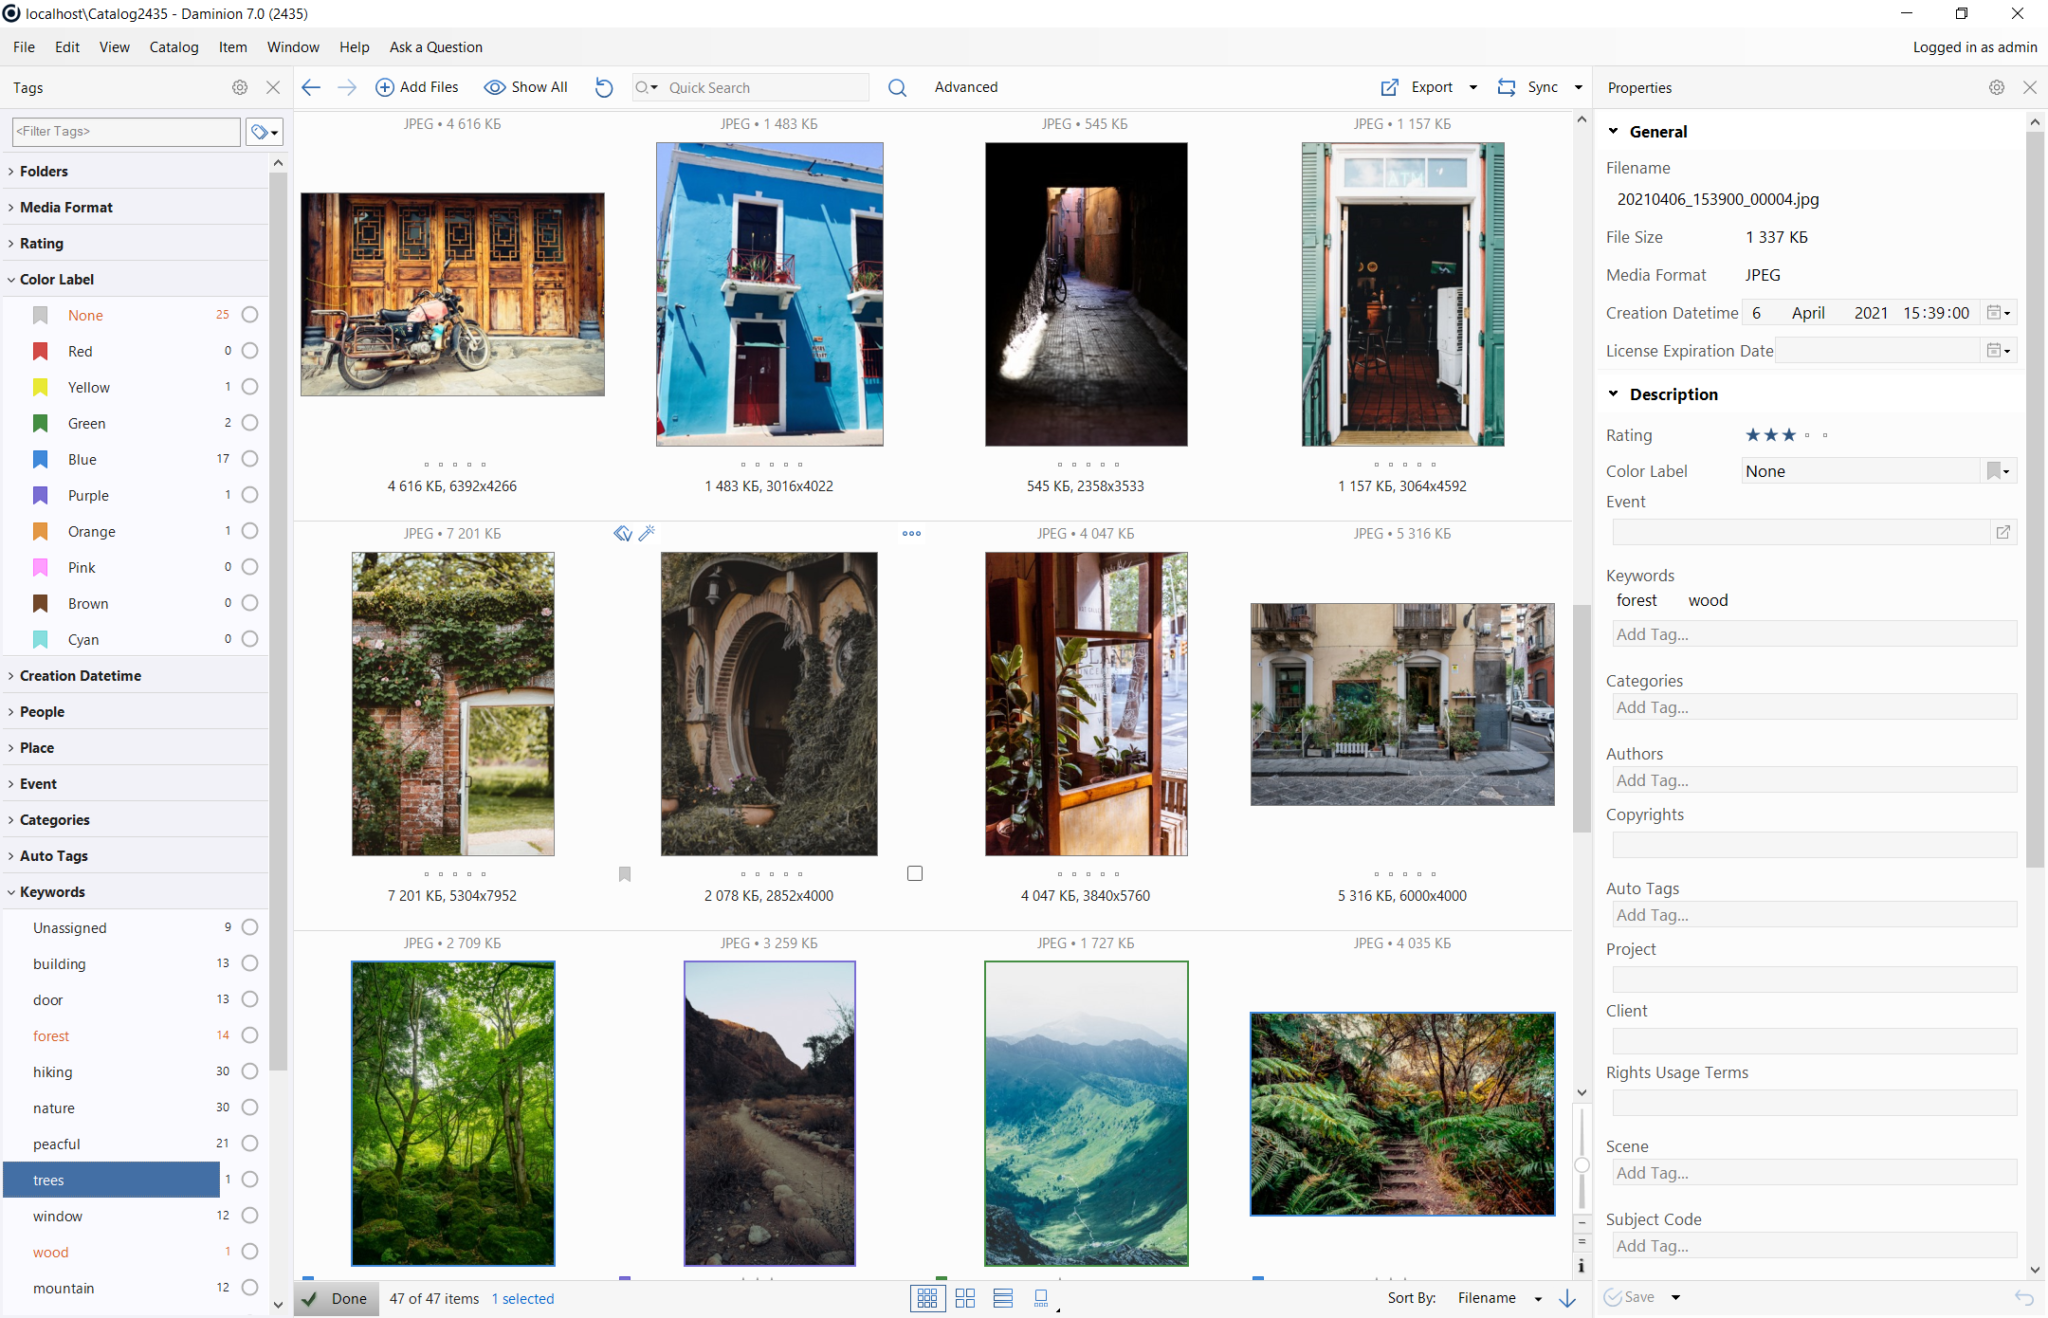Click the Sync icon
The image size is (2048, 1318).
pos(1507,87)
